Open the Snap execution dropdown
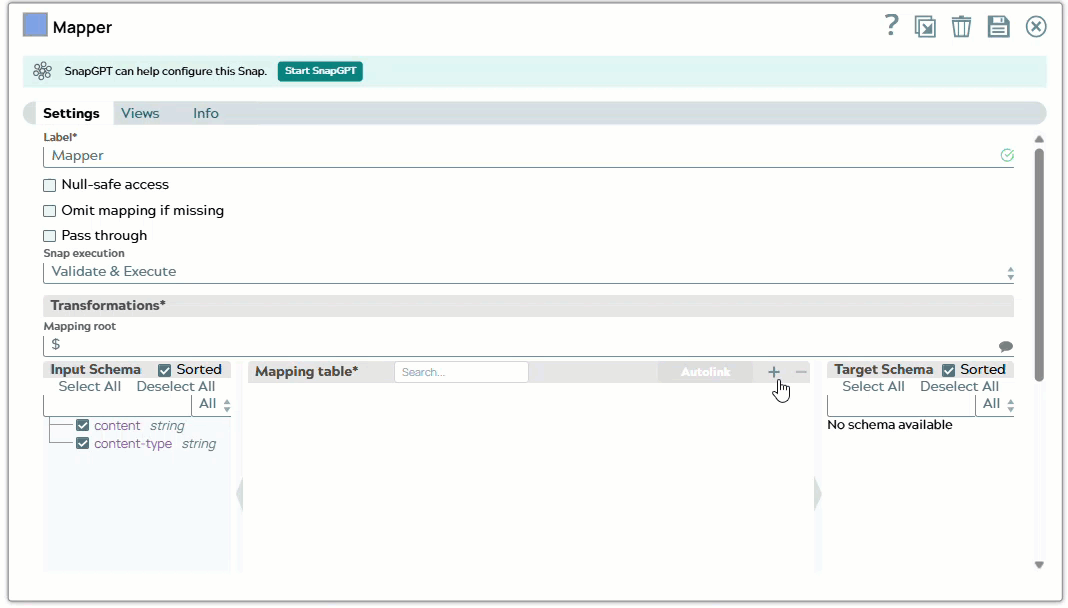Viewport: 1068px width, 608px height. pyautogui.click(x=529, y=272)
